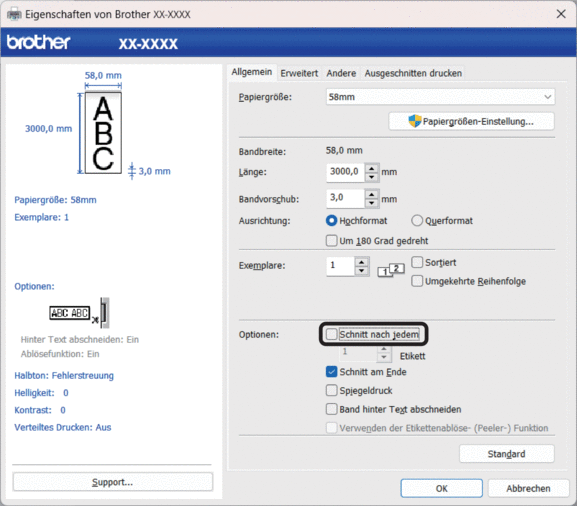
Task: Switch to the Erweitert tab
Action: pyautogui.click(x=299, y=73)
